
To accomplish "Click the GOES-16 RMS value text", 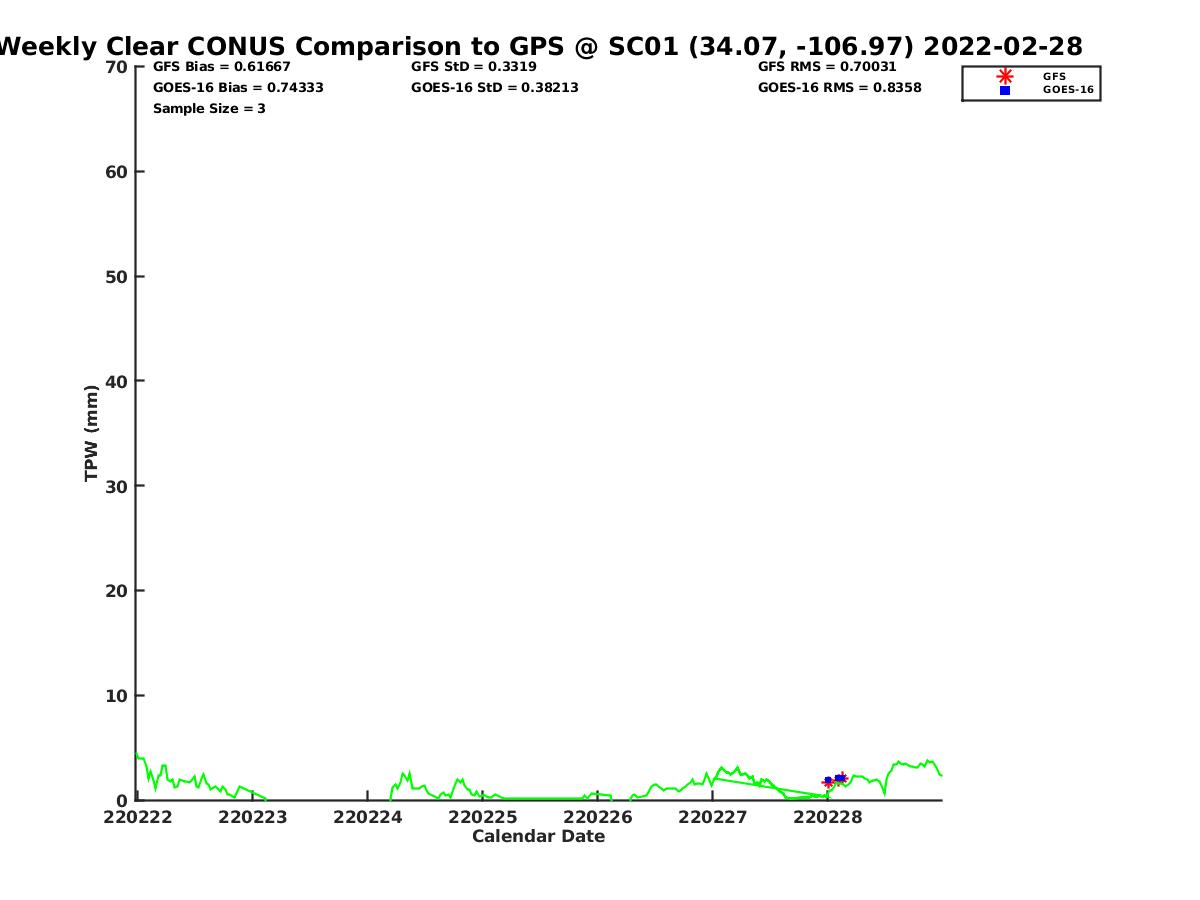I will [839, 88].
